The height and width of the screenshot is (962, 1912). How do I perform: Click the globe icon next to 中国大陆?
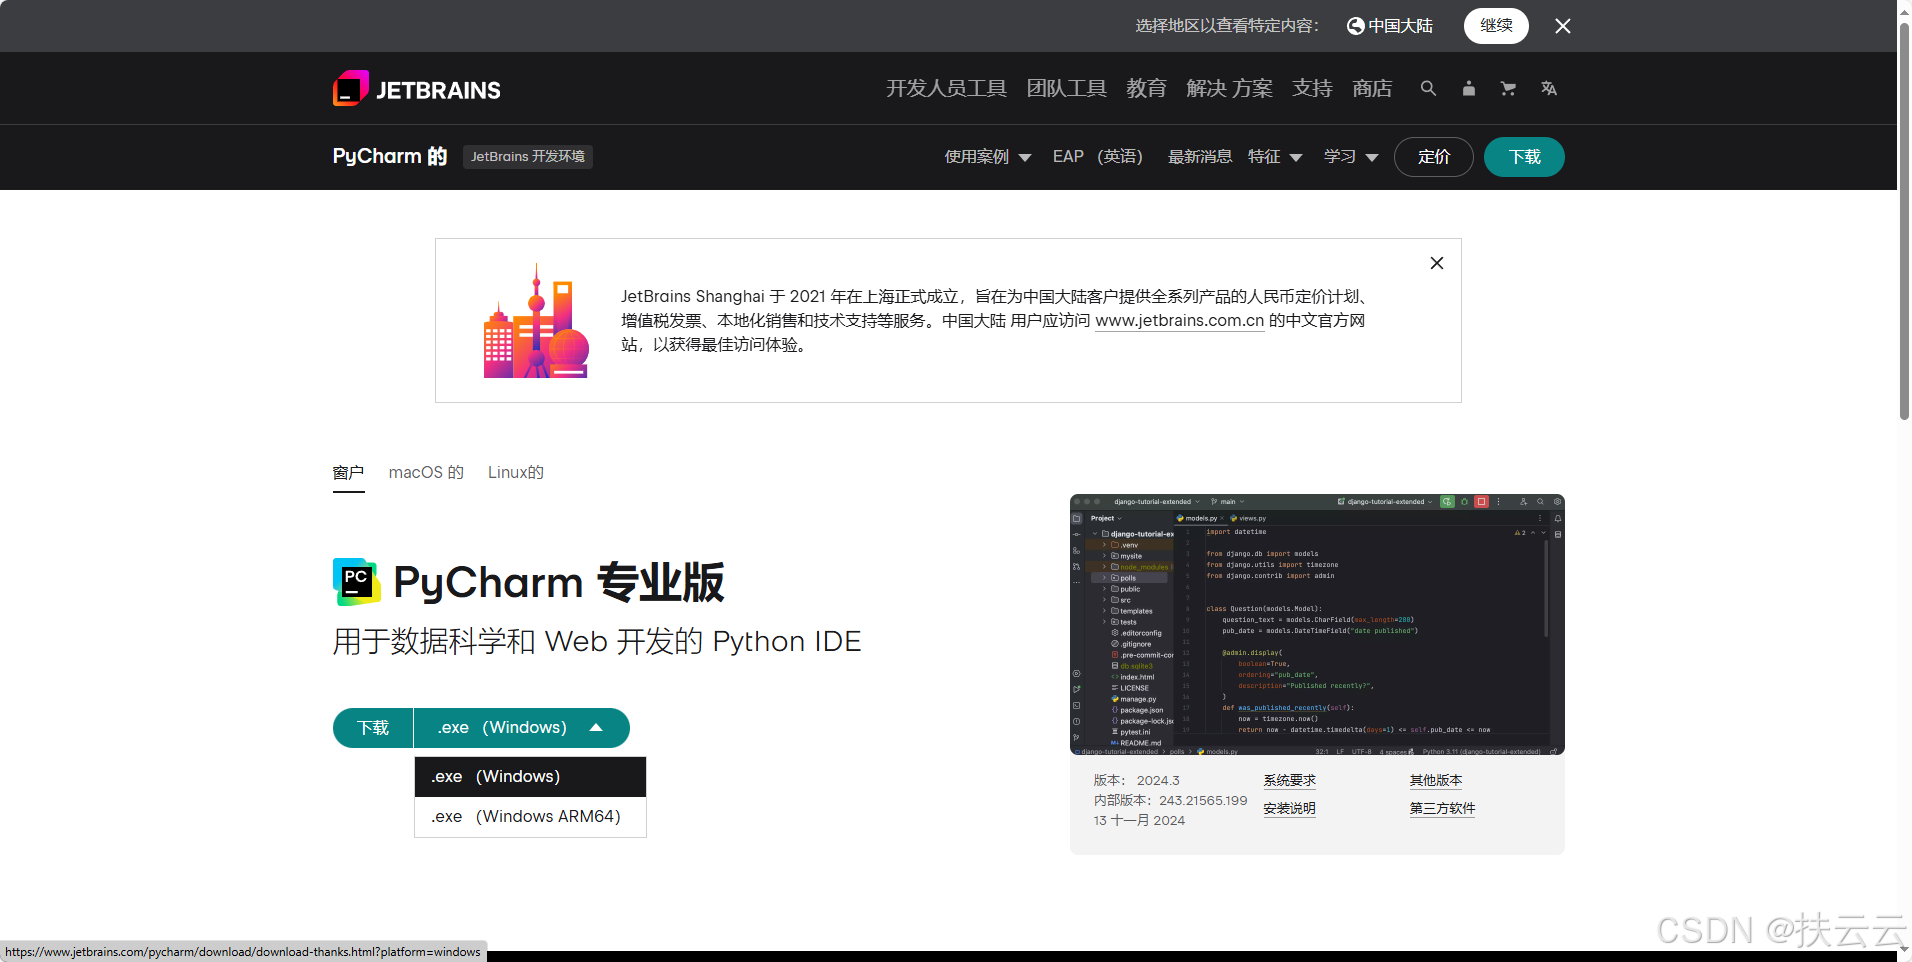pos(1355,26)
